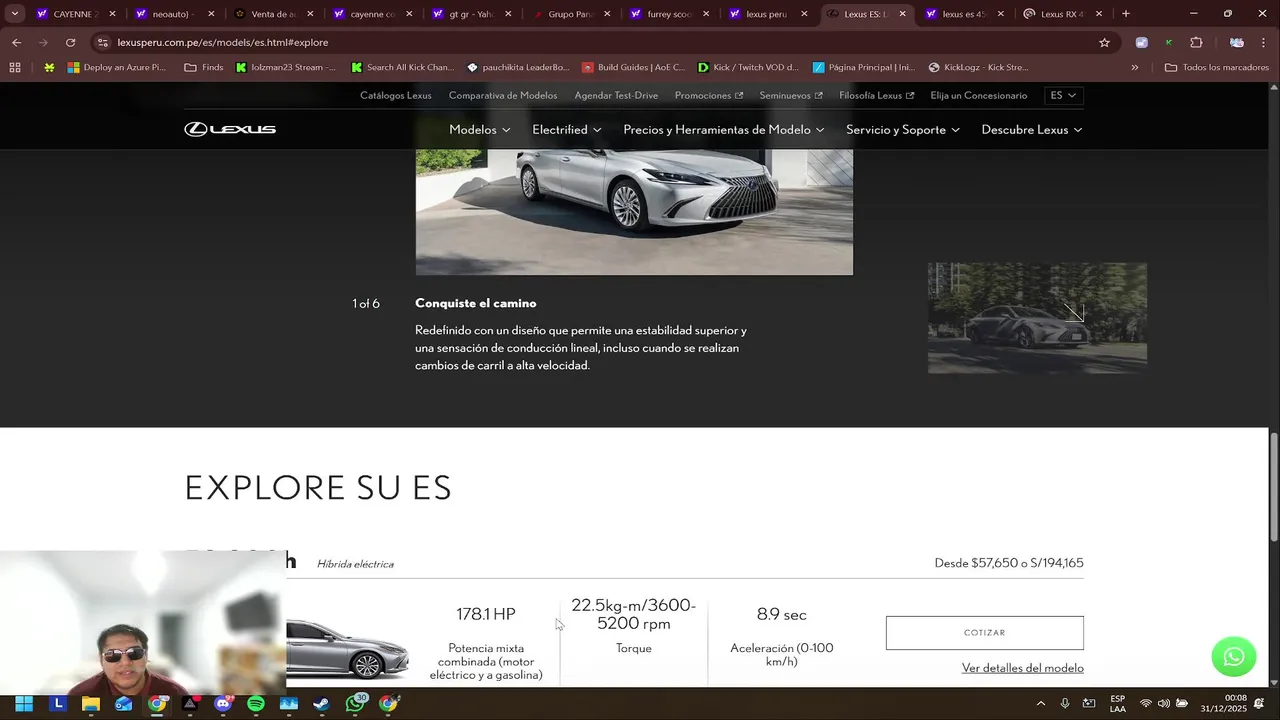Open the Kick / Twitch VOD bookmark
The height and width of the screenshot is (720, 1280).
click(x=748, y=67)
